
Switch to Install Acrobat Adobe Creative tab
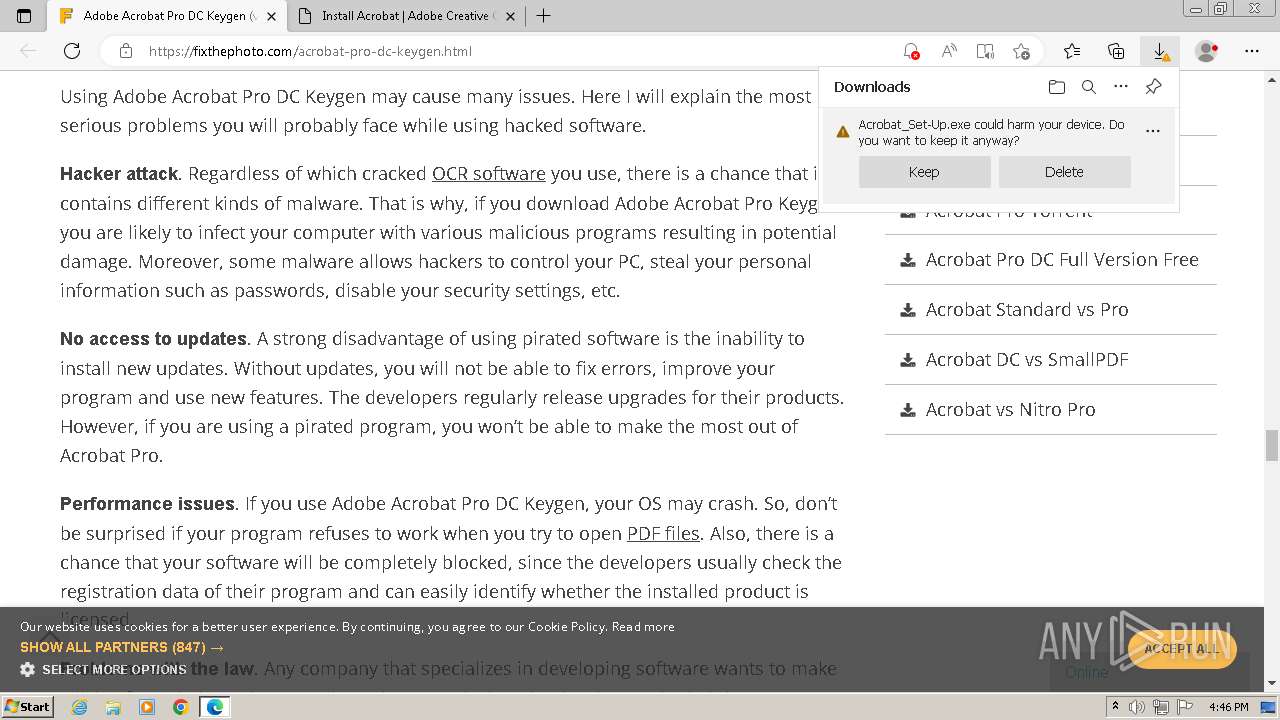[x=405, y=16]
